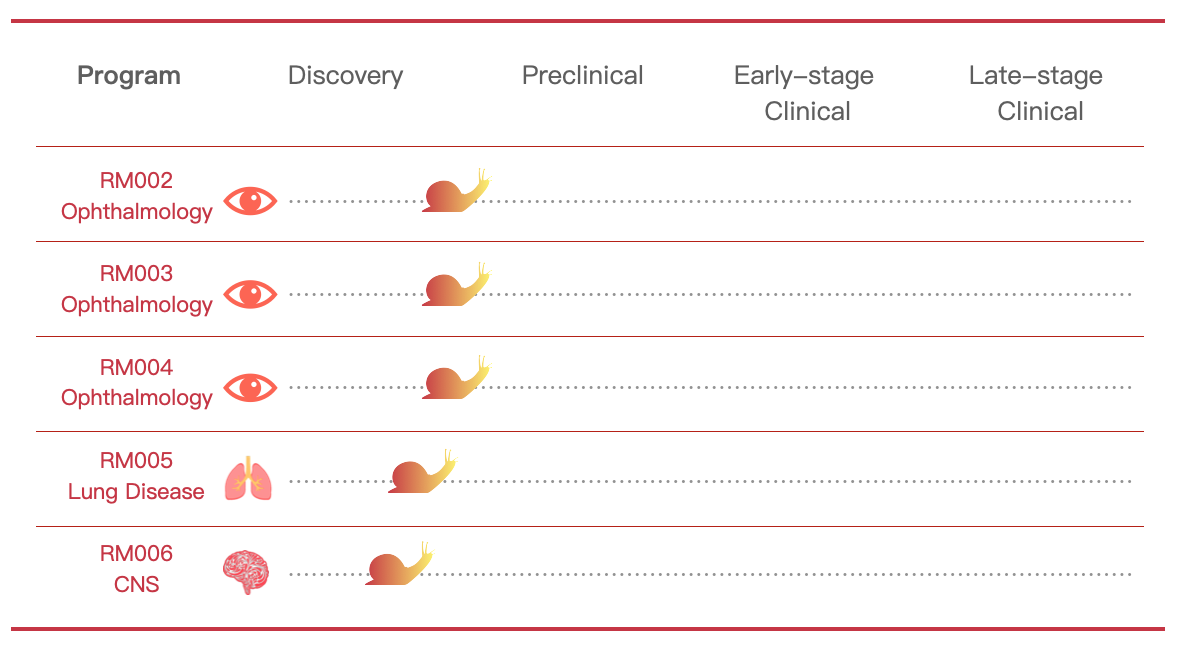The height and width of the screenshot is (652, 1188).
Task: Click the snail marker in RM002 row
Action: (x=457, y=191)
